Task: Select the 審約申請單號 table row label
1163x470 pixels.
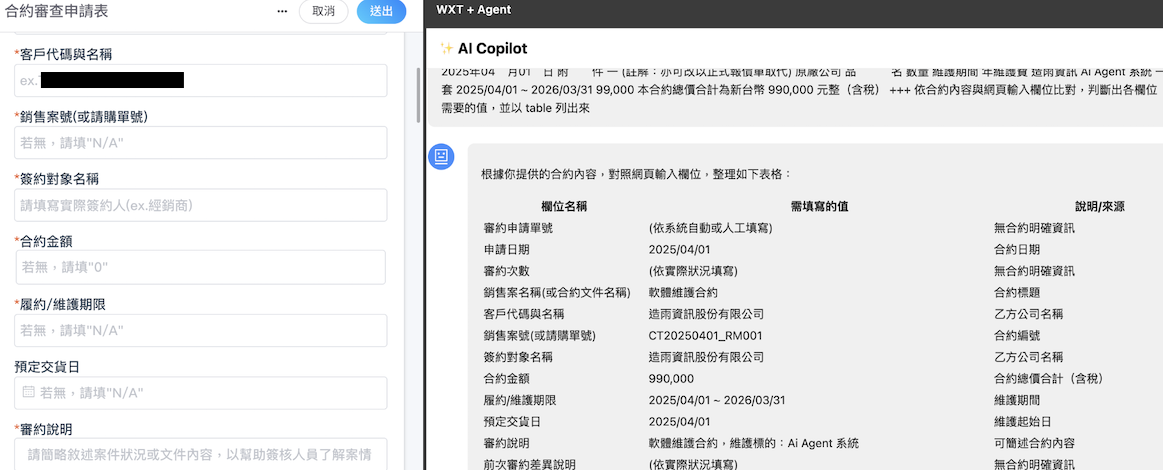Action: (518, 228)
